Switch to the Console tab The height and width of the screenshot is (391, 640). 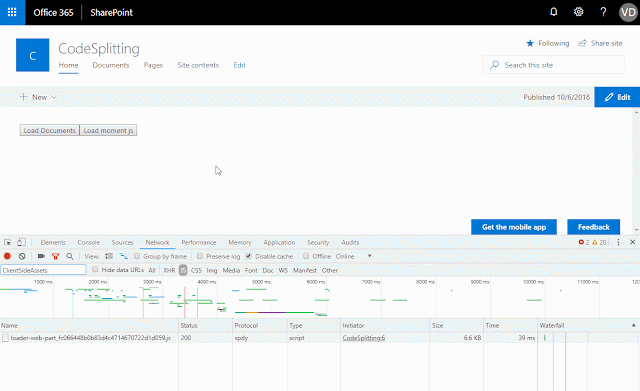(x=89, y=242)
